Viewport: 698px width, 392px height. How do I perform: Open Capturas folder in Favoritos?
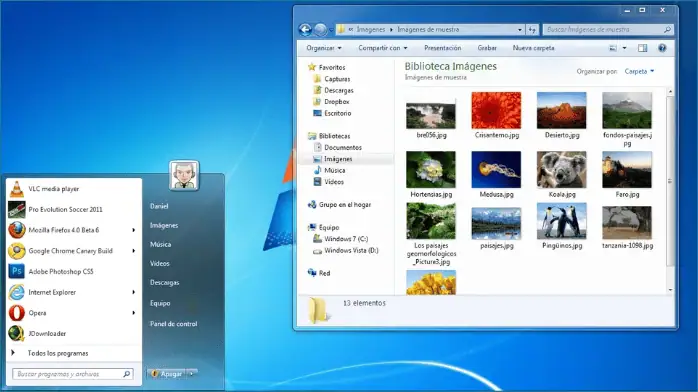(x=332, y=79)
